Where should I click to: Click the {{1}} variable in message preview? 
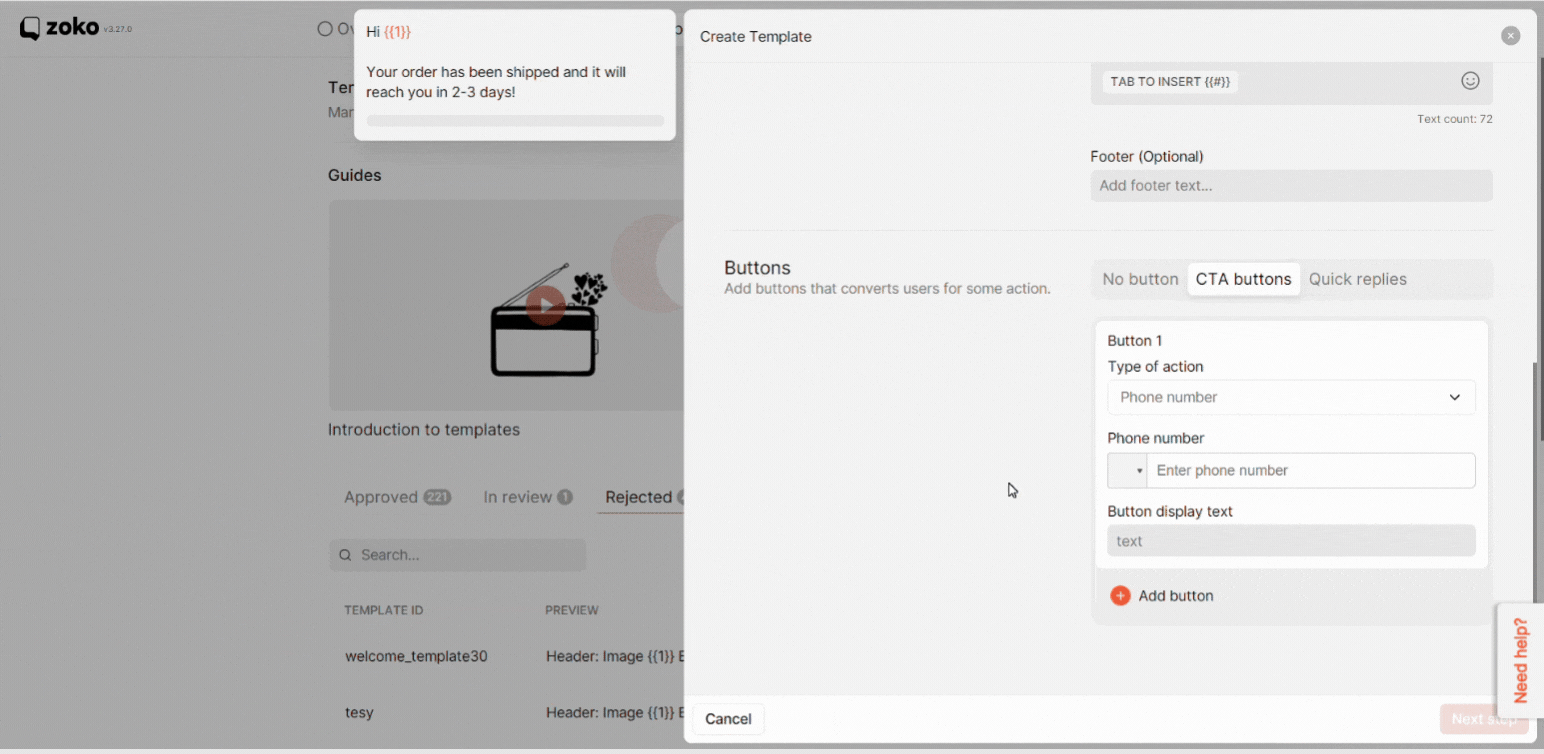tap(397, 32)
